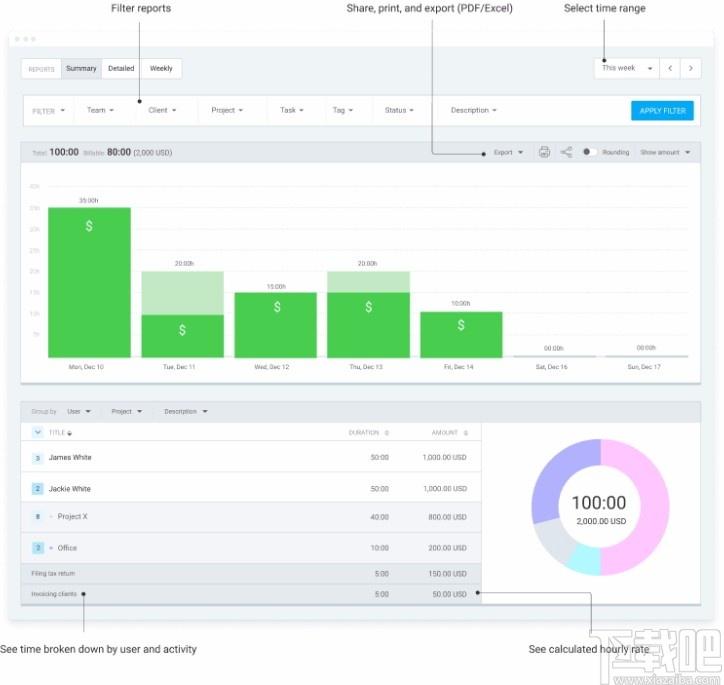Open the Client filter dropdown
Viewport: 724px width, 685px height.
click(162, 110)
